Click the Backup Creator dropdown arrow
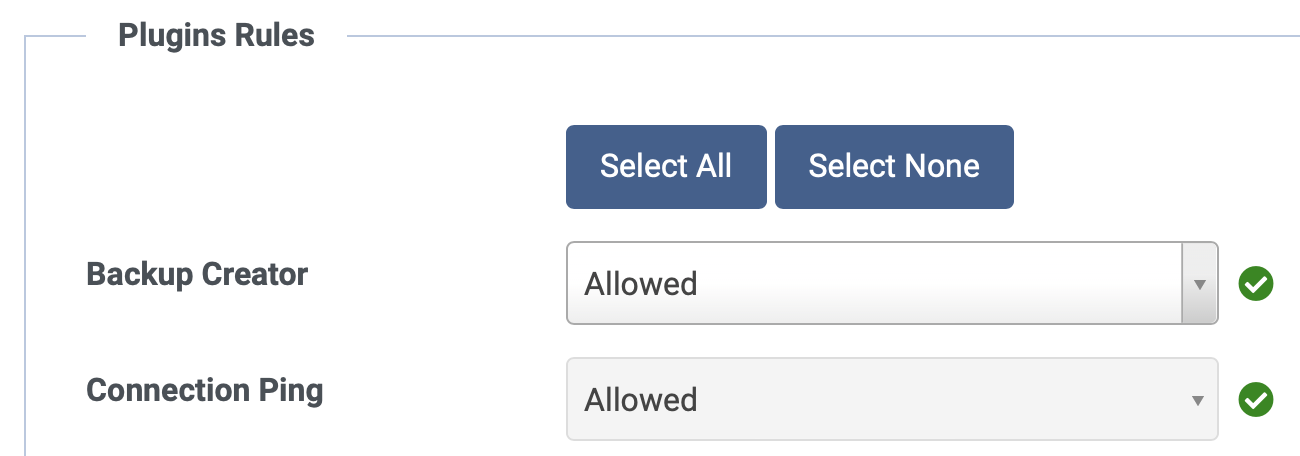The height and width of the screenshot is (456, 1300). coord(1199,283)
